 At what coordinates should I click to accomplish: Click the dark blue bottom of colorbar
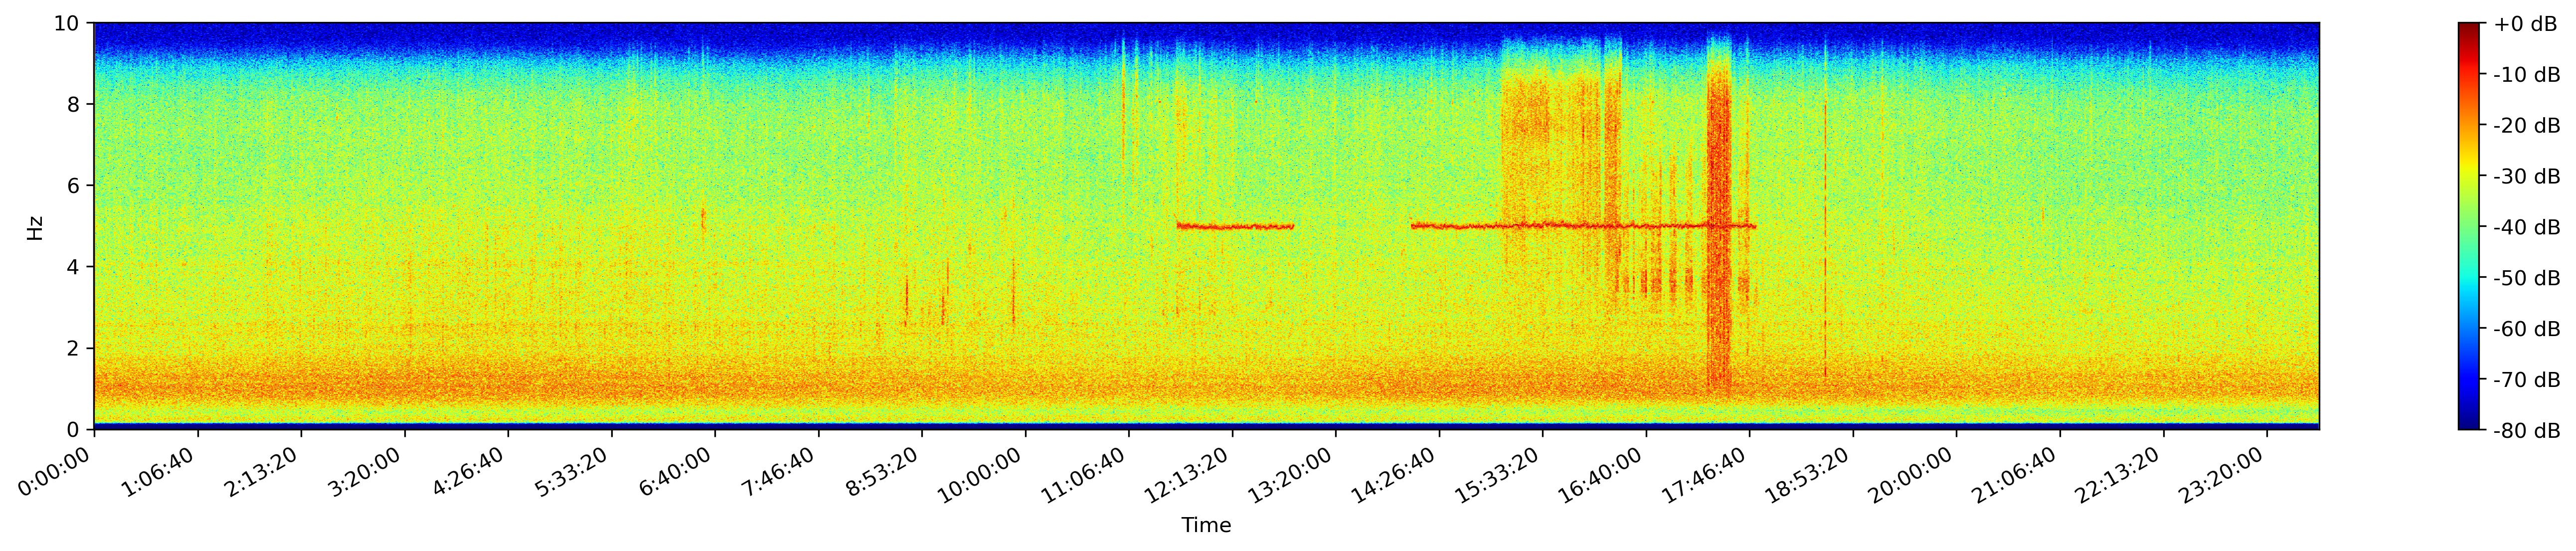point(2469,425)
